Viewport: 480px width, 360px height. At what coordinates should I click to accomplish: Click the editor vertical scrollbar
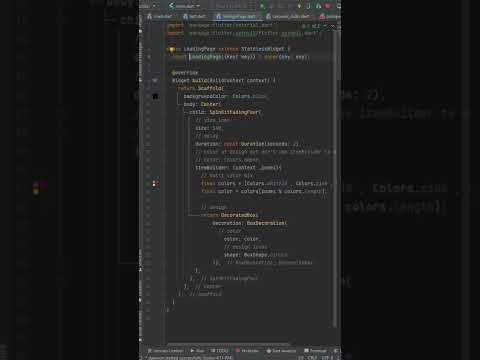(x=335, y=177)
